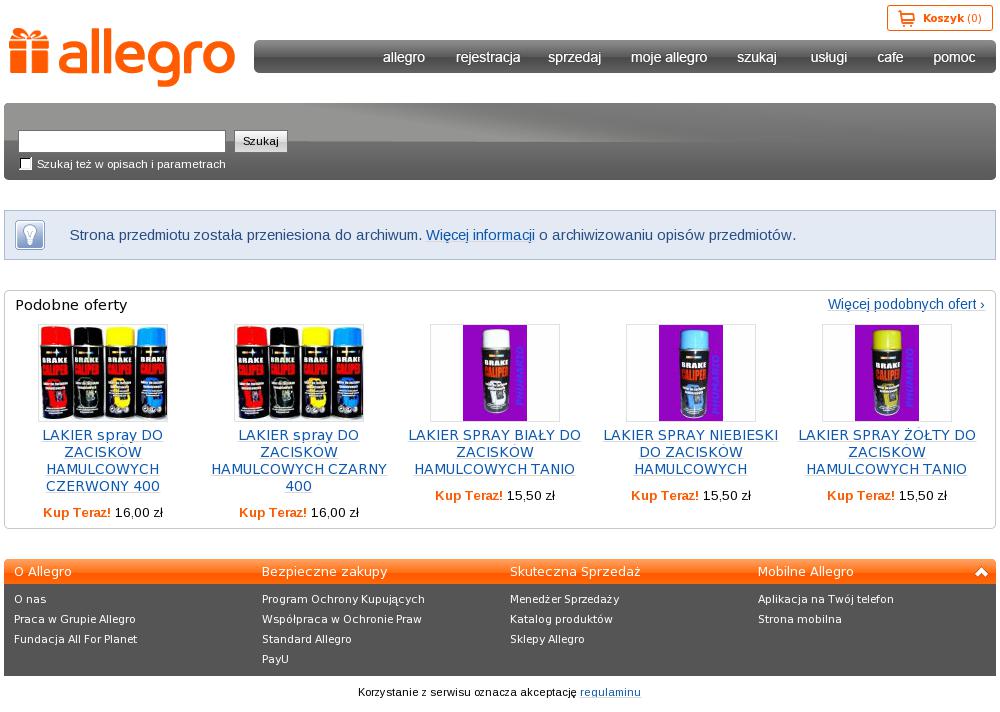The image size is (1000, 712).
Task: Open the Koszyk (0) cart button
Action: coord(940,19)
